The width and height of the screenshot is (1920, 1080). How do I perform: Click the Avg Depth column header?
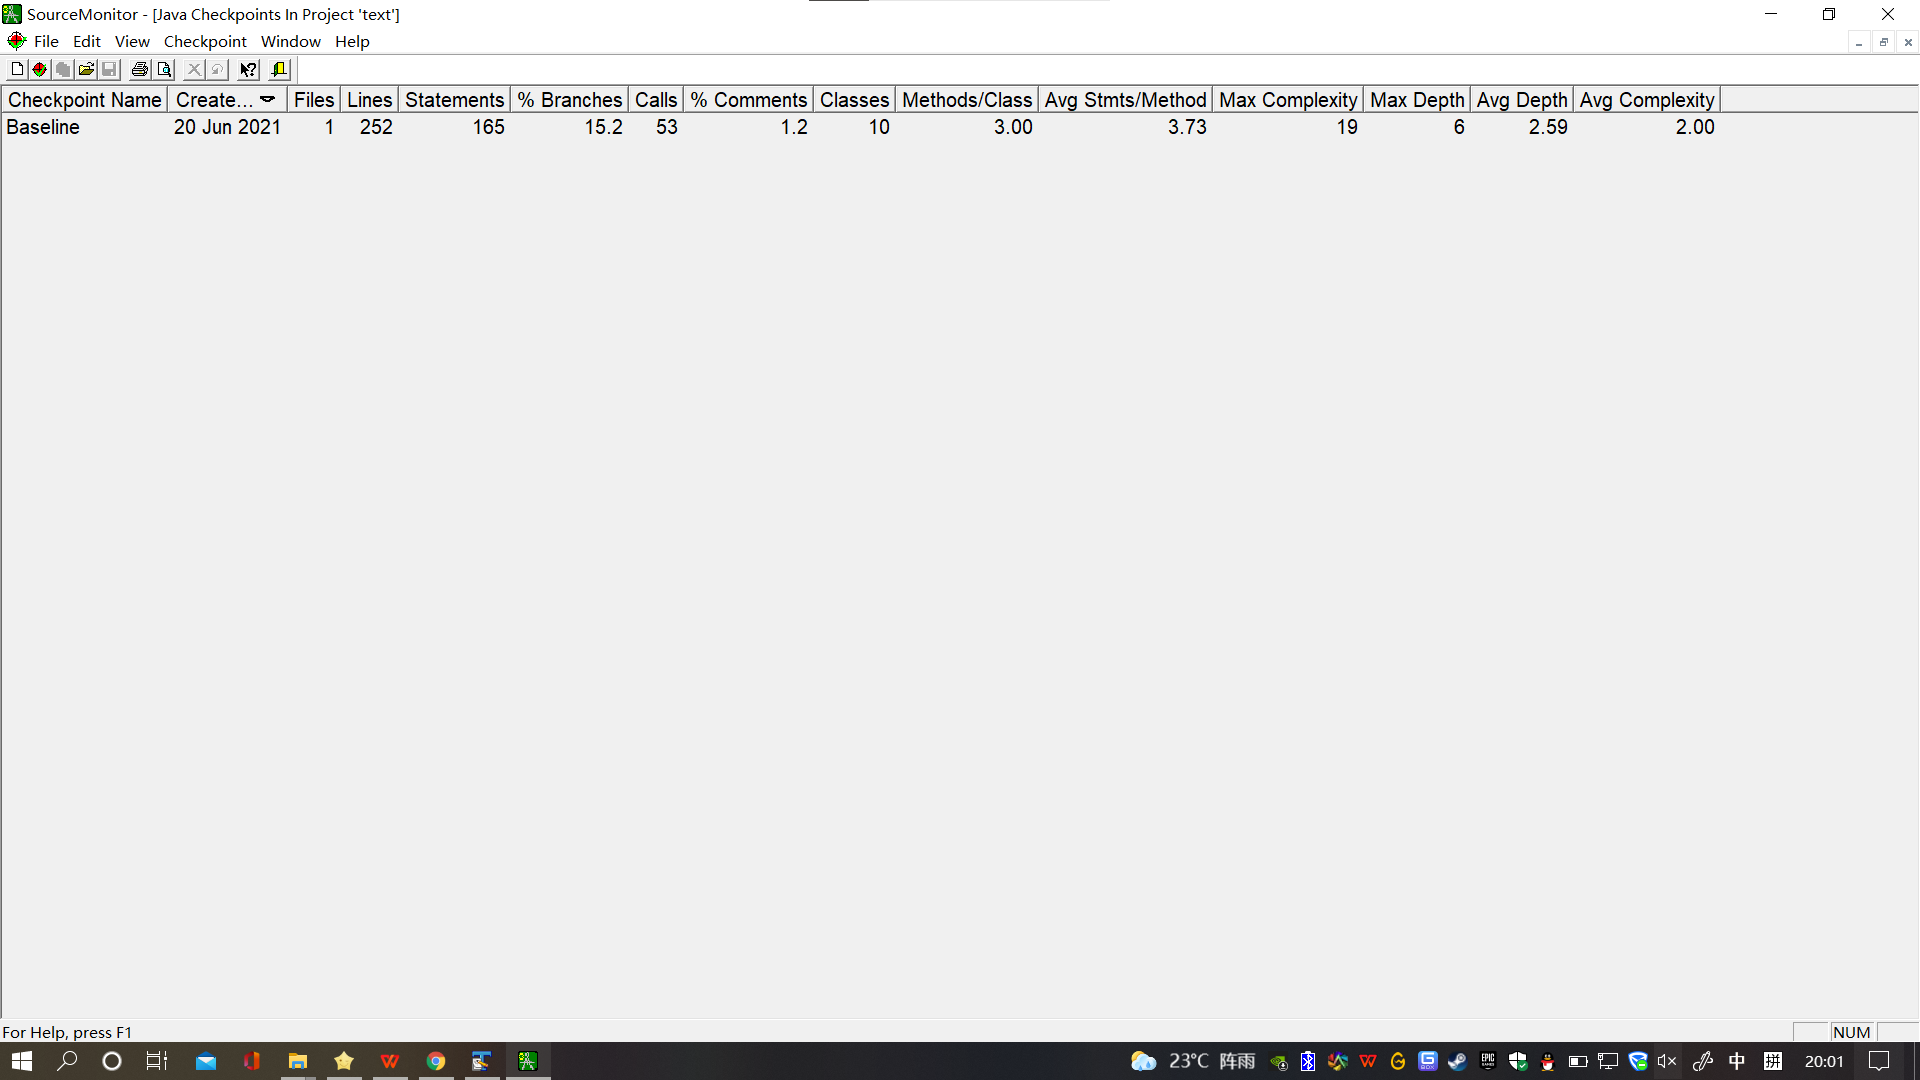pos(1521,100)
